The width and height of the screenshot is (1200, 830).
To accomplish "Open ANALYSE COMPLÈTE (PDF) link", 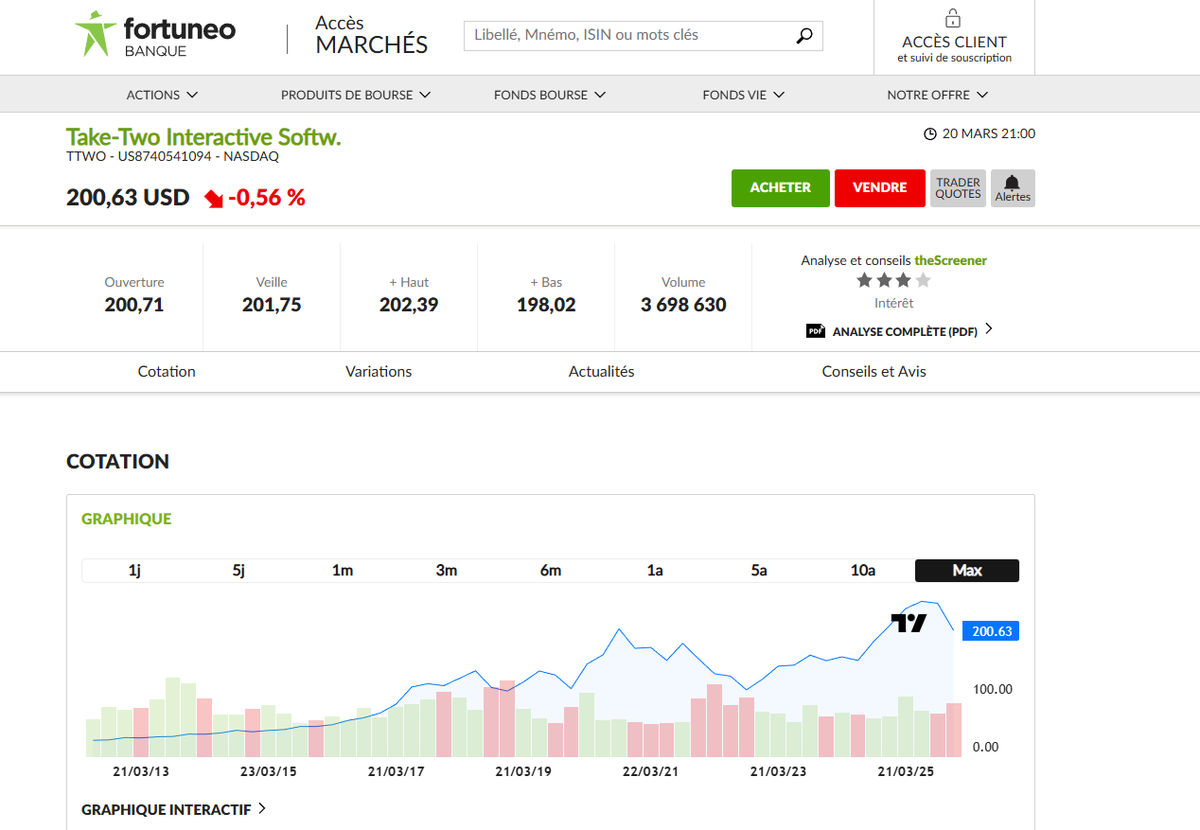I will click(x=905, y=331).
